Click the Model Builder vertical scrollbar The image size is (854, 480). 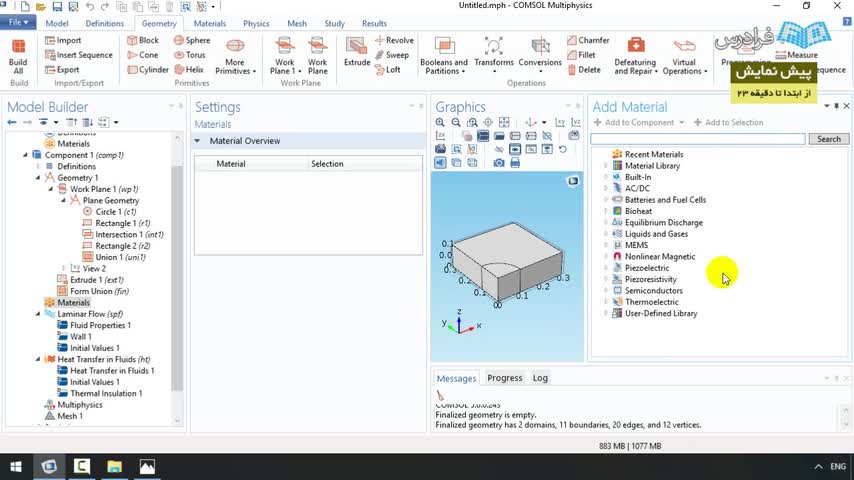point(177,278)
